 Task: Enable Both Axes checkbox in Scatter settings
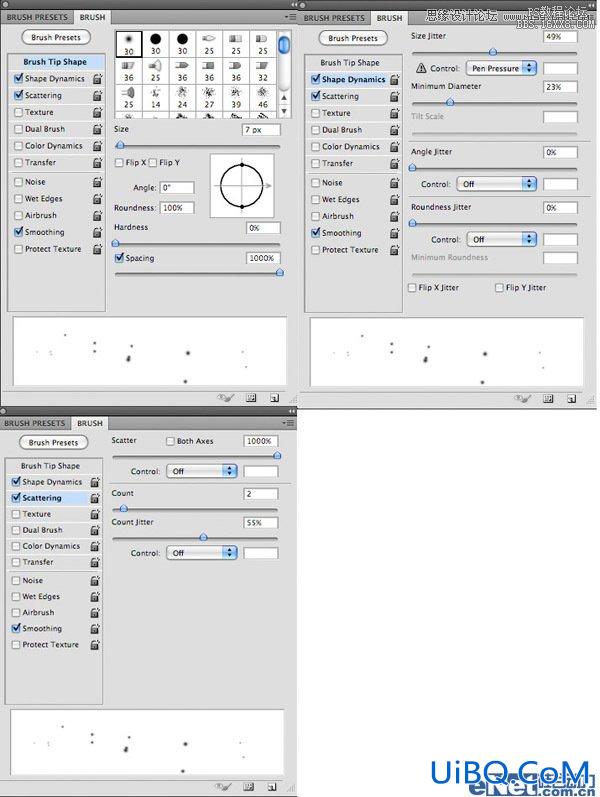(171, 441)
